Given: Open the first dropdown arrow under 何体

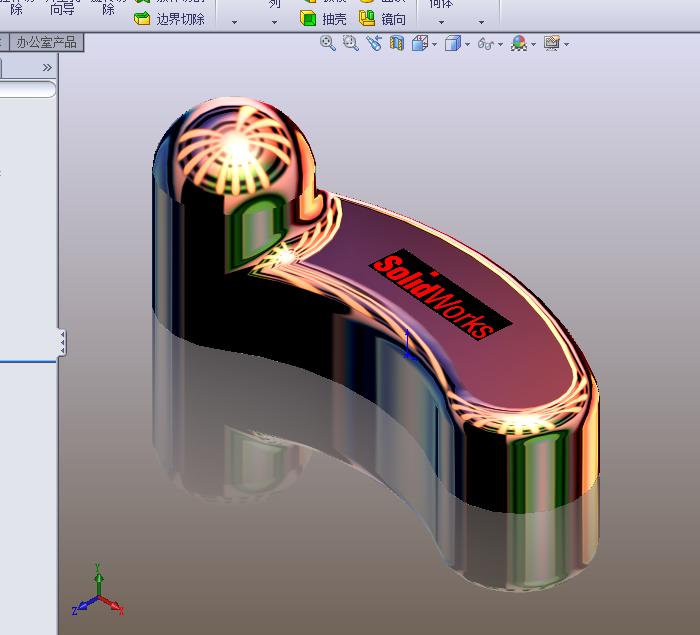Looking at the screenshot, I should point(441,22).
